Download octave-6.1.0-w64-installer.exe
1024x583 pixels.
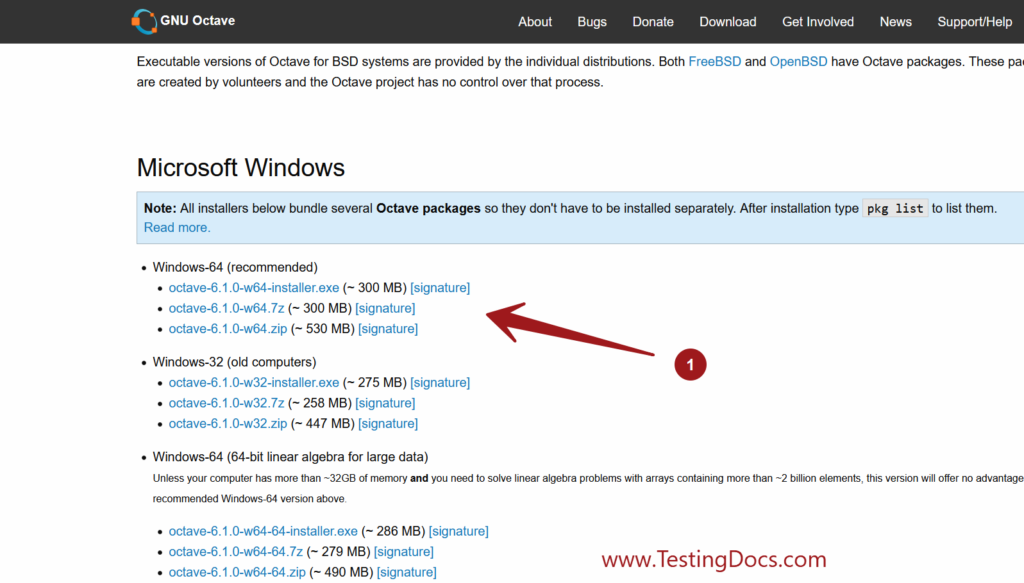(254, 288)
